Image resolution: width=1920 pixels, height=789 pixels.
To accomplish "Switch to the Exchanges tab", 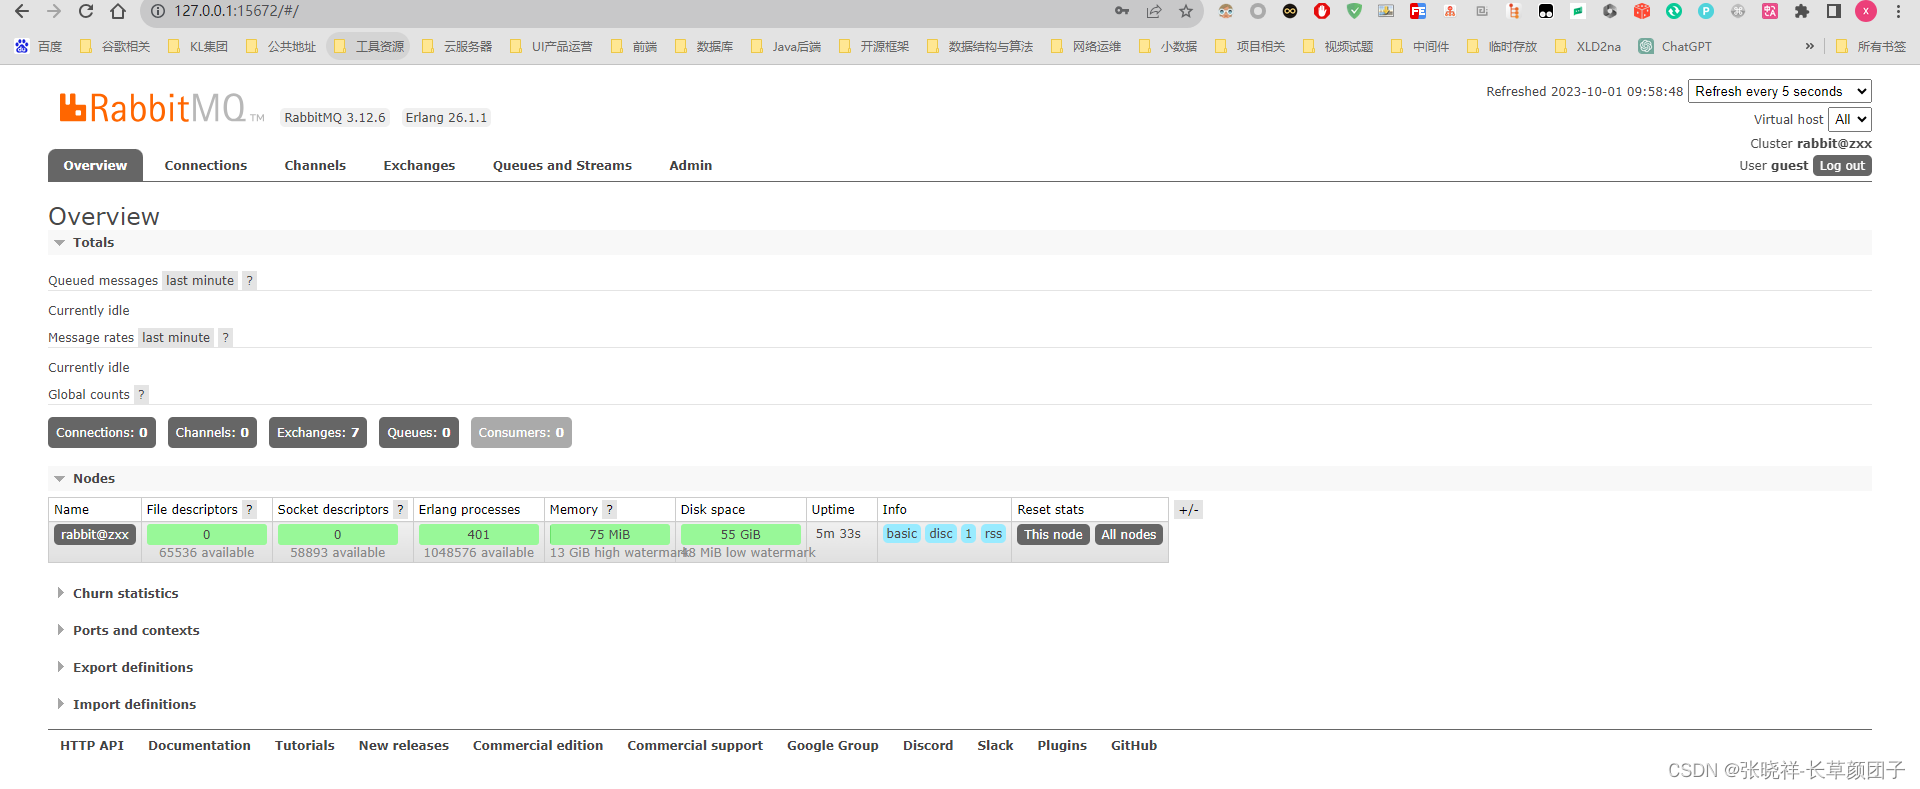I will 419,166.
